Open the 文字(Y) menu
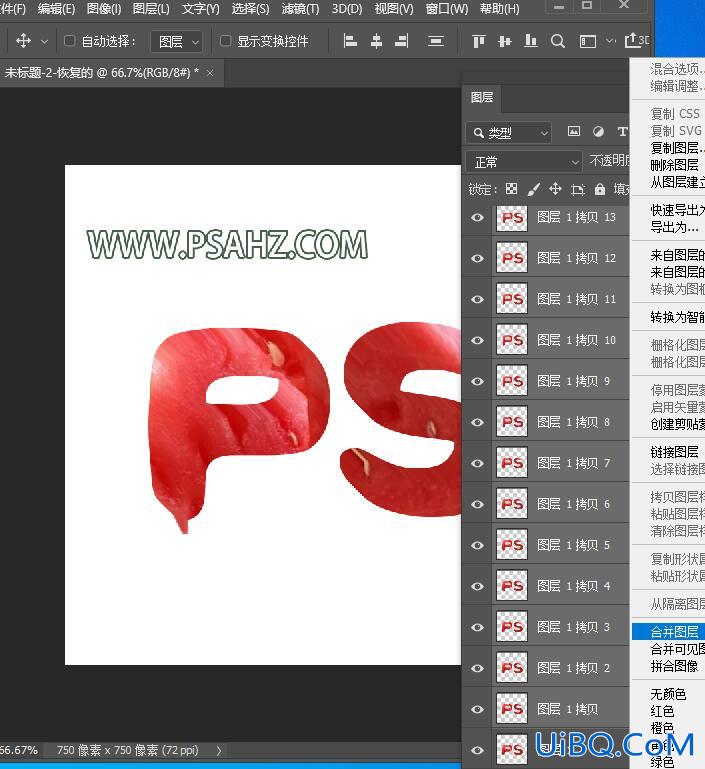Image resolution: width=705 pixels, height=769 pixels. (201, 8)
